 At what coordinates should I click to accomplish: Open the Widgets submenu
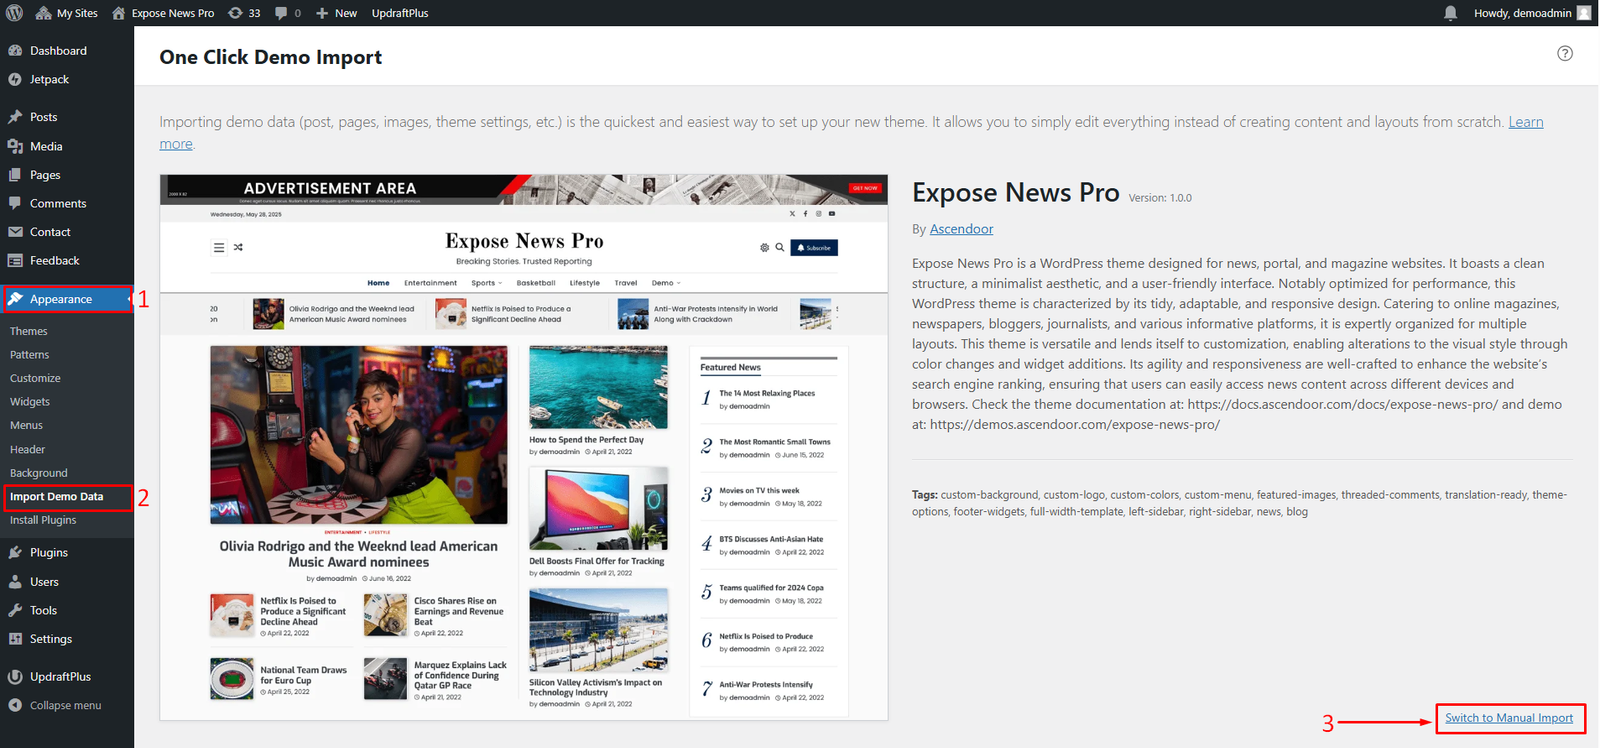click(x=30, y=402)
